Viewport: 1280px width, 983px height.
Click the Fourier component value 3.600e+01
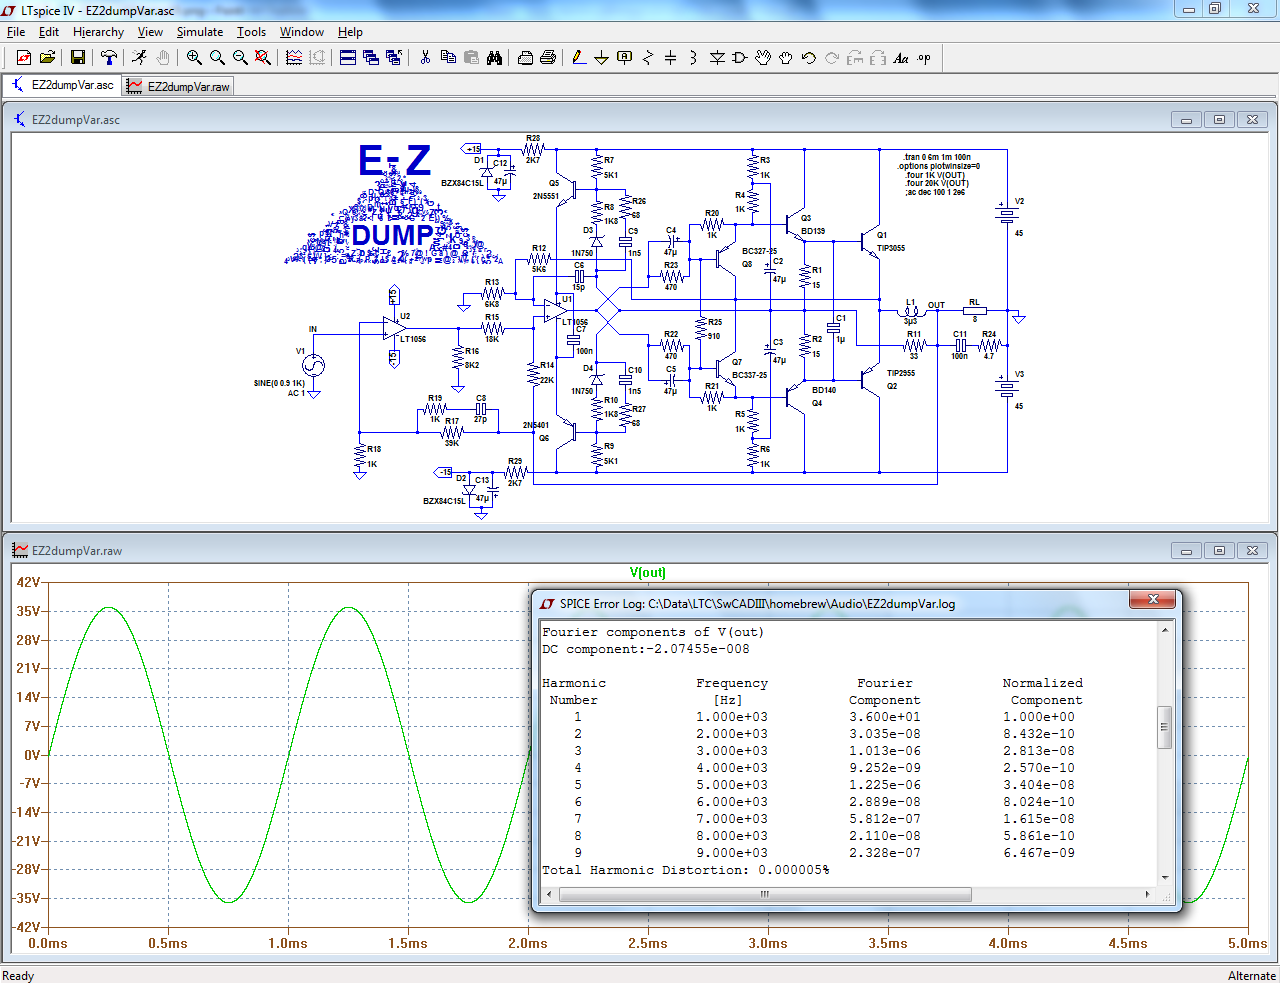tap(885, 717)
